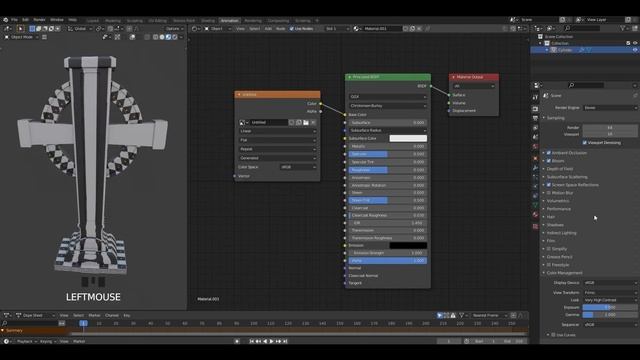Enable Simplify checkbox

(549, 249)
